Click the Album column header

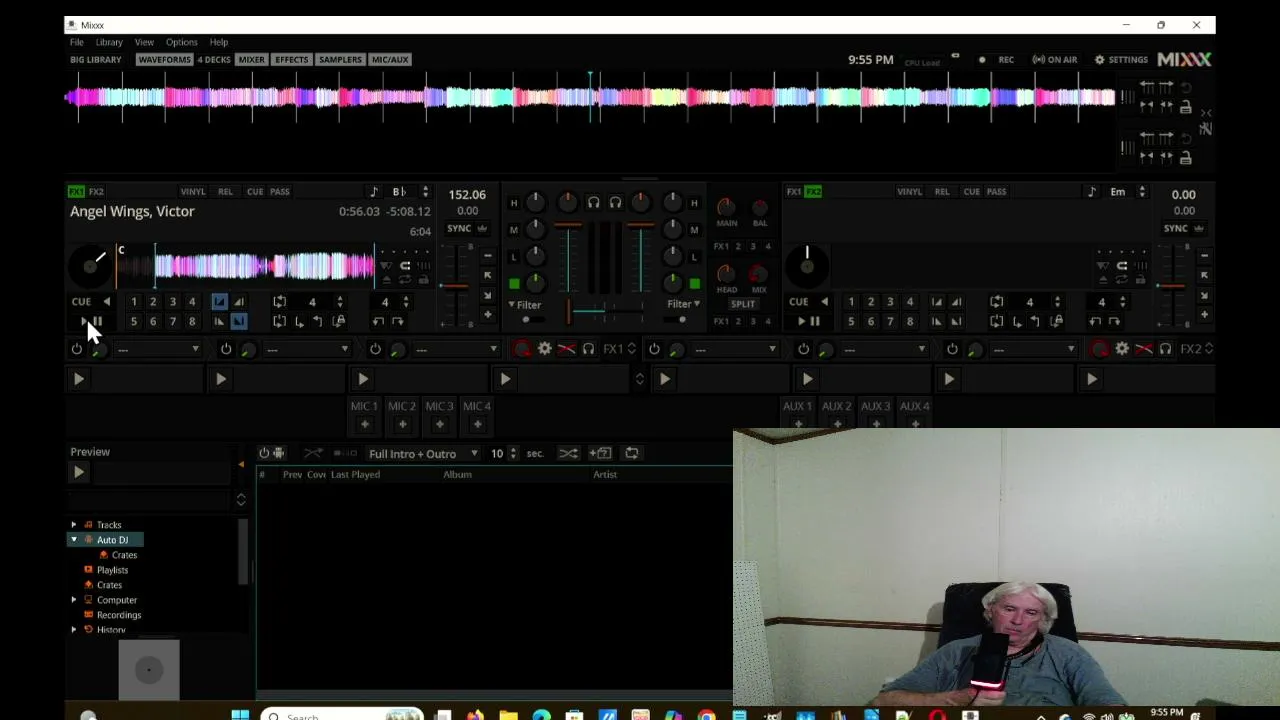pos(457,474)
